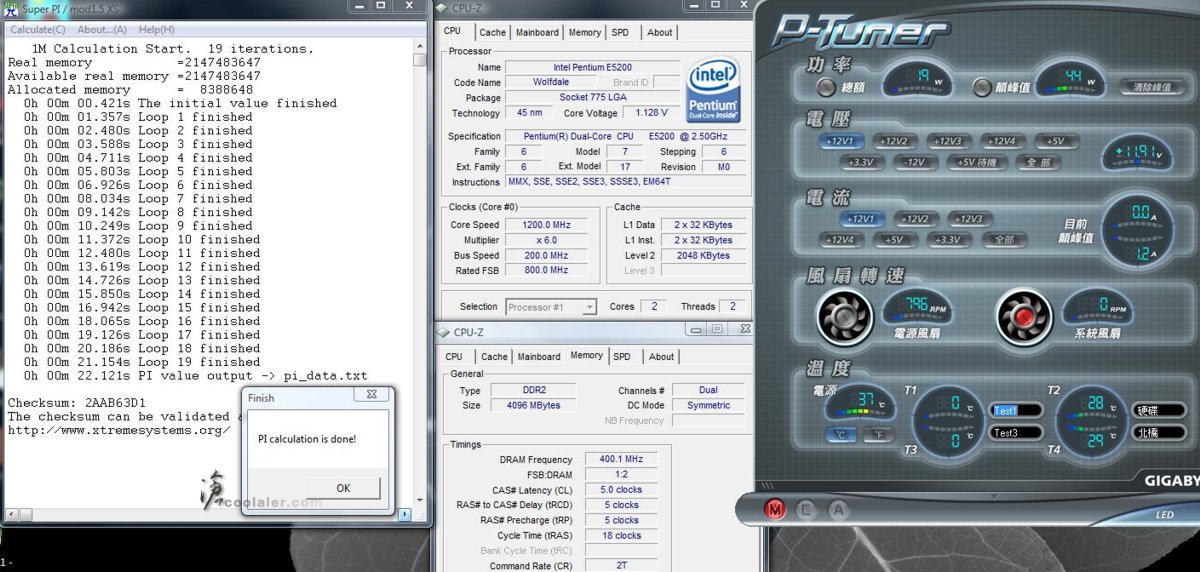Screen dimensions: 1200x572
Task: Switch temperature unit to °C
Action: click(x=841, y=435)
